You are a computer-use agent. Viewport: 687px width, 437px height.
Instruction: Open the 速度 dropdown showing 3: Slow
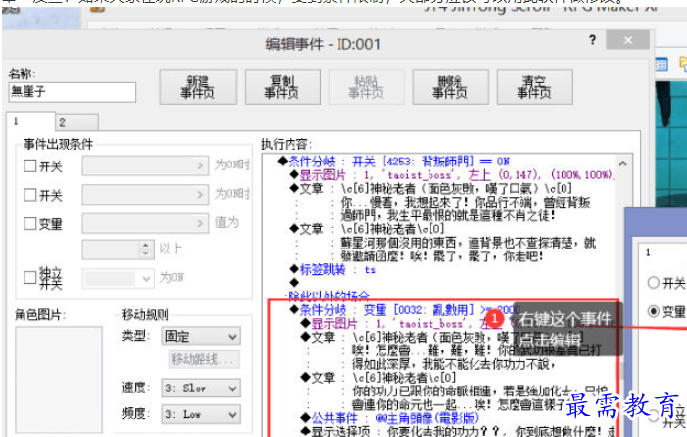point(201,388)
